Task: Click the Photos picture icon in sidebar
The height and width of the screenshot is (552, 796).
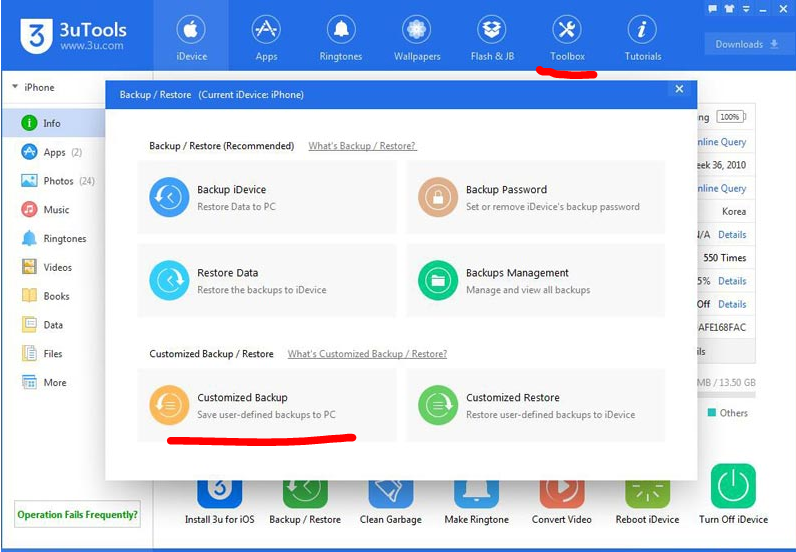Action: [29, 181]
